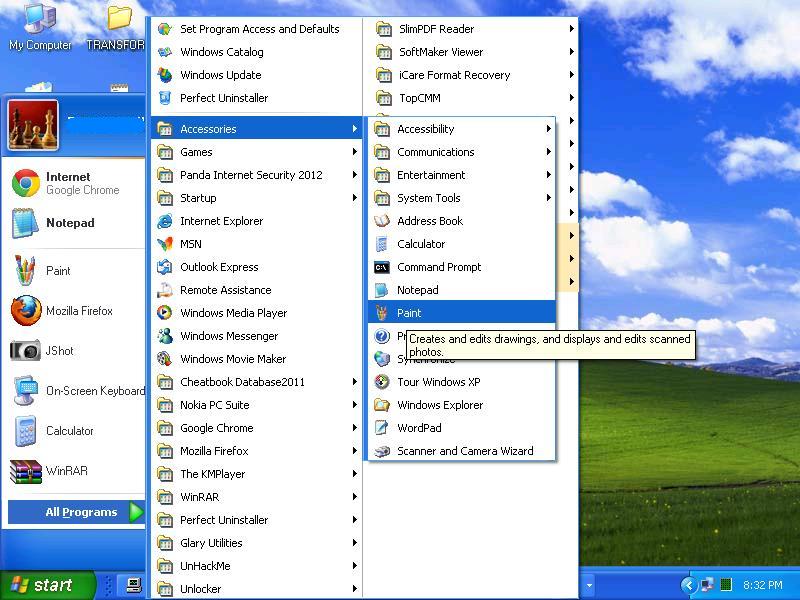Viewport: 800px width, 600px height.
Task: Open Windows Catalog entry
Action: click(257, 52)
